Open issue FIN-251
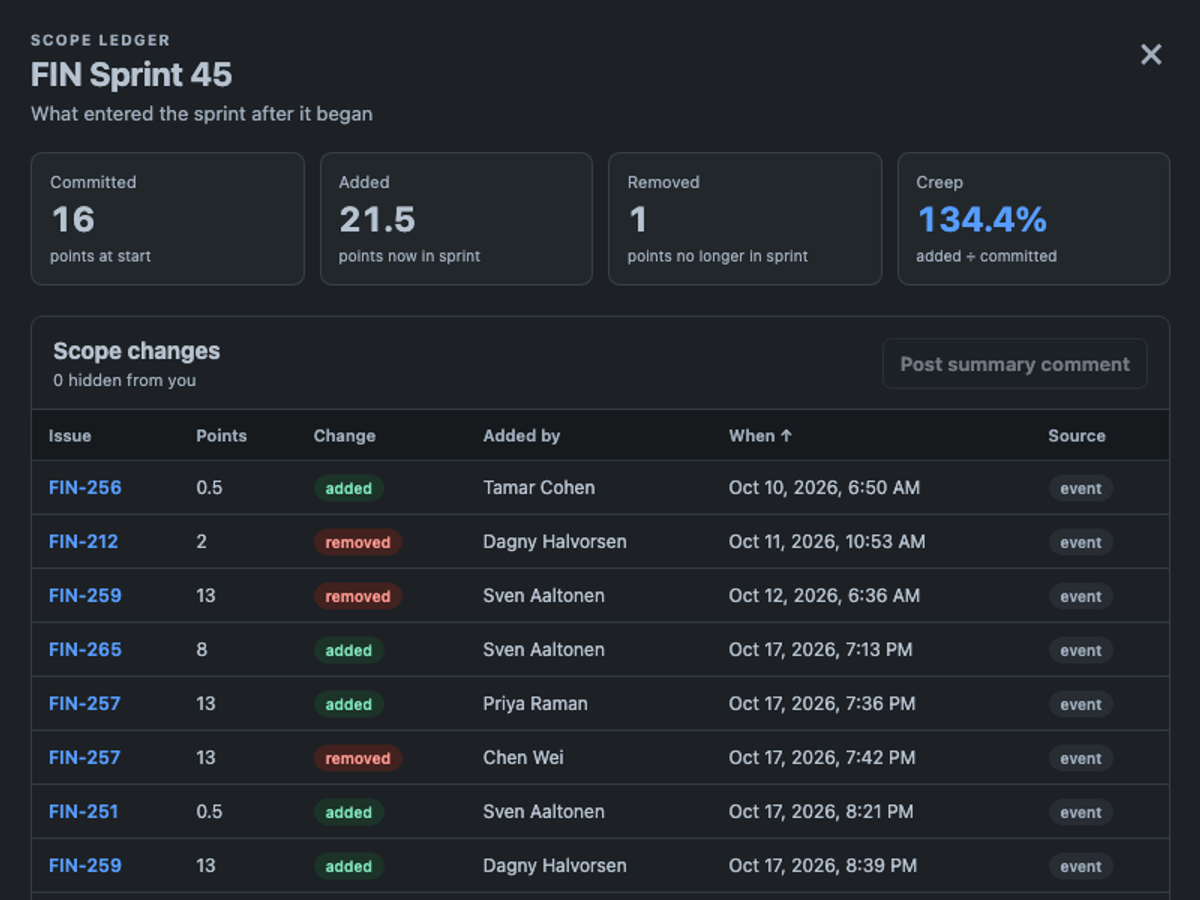The height and width of the screenshot is (900, 1200). pyautogui.click(x=83, y=812)
